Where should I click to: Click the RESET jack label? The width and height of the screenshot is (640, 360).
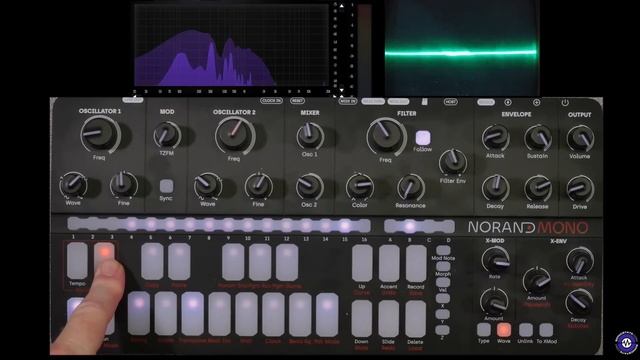297,100
